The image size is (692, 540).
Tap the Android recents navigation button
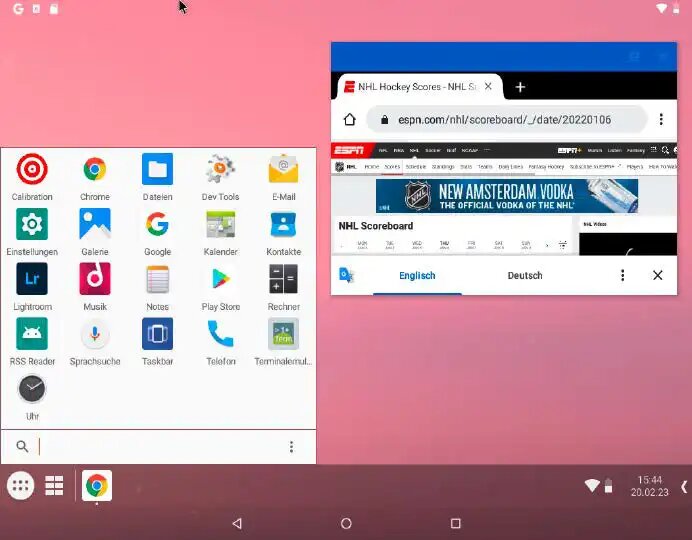point(456,523)
